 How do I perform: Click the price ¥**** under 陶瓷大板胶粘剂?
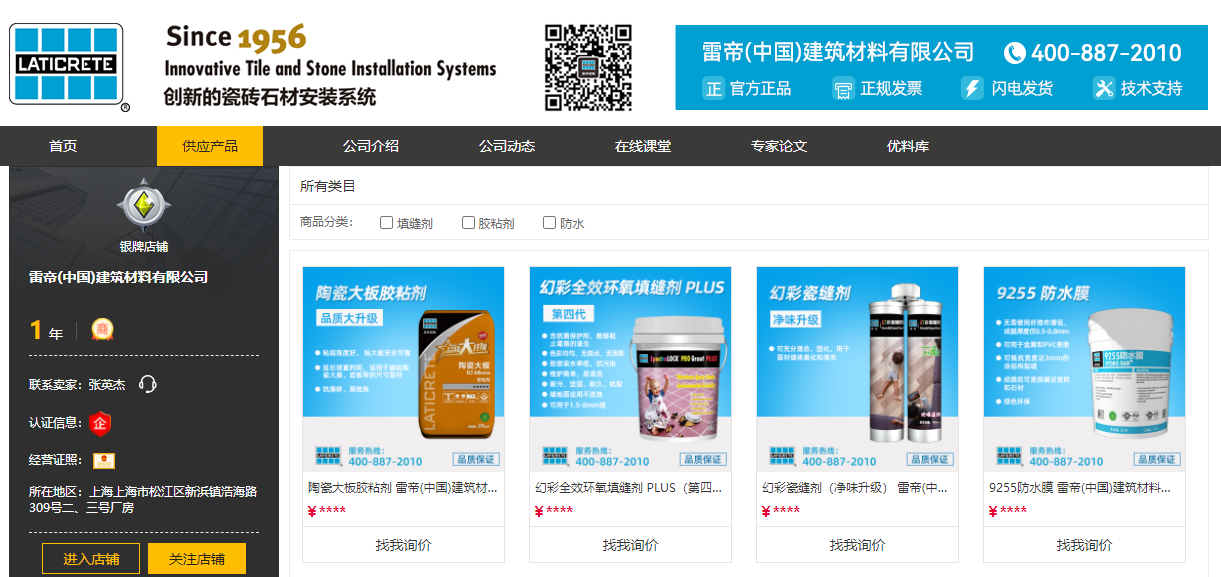point(327,511)
